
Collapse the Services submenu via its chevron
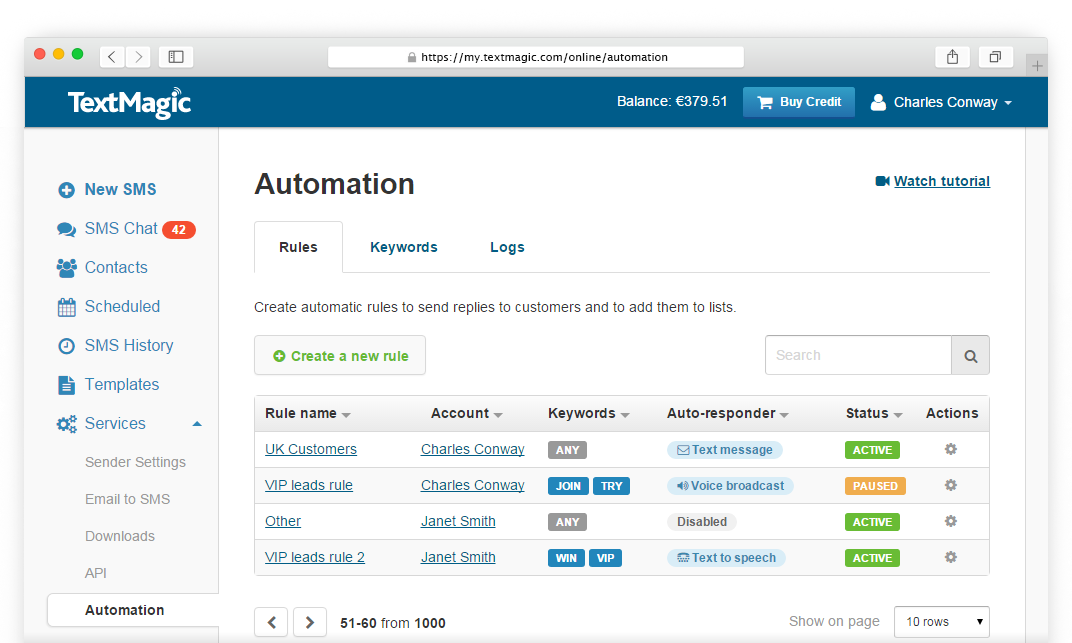point(197,423)
